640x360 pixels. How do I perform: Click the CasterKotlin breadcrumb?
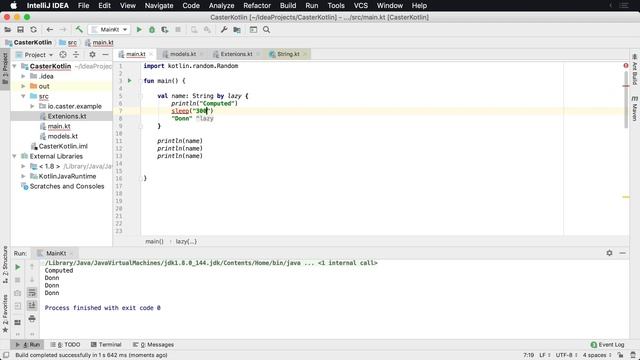(x=29, y=42)
